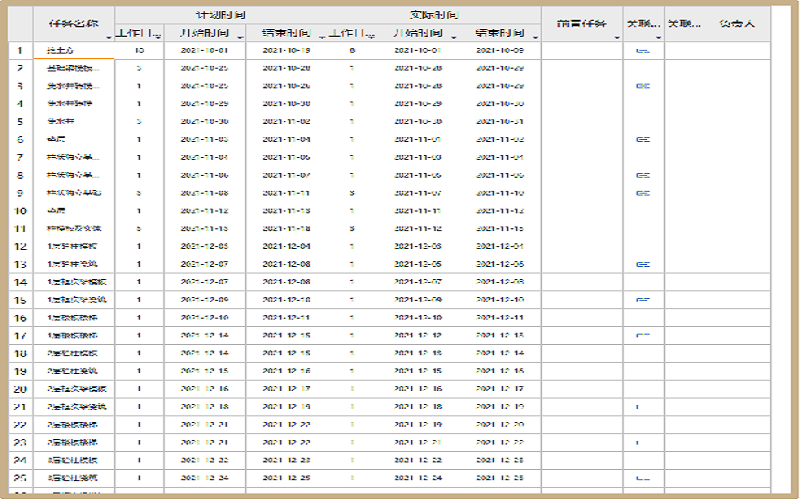Select the planned end date in row 24
The width and height of the screenshot is (800, 500).
[x=286, y=460]
